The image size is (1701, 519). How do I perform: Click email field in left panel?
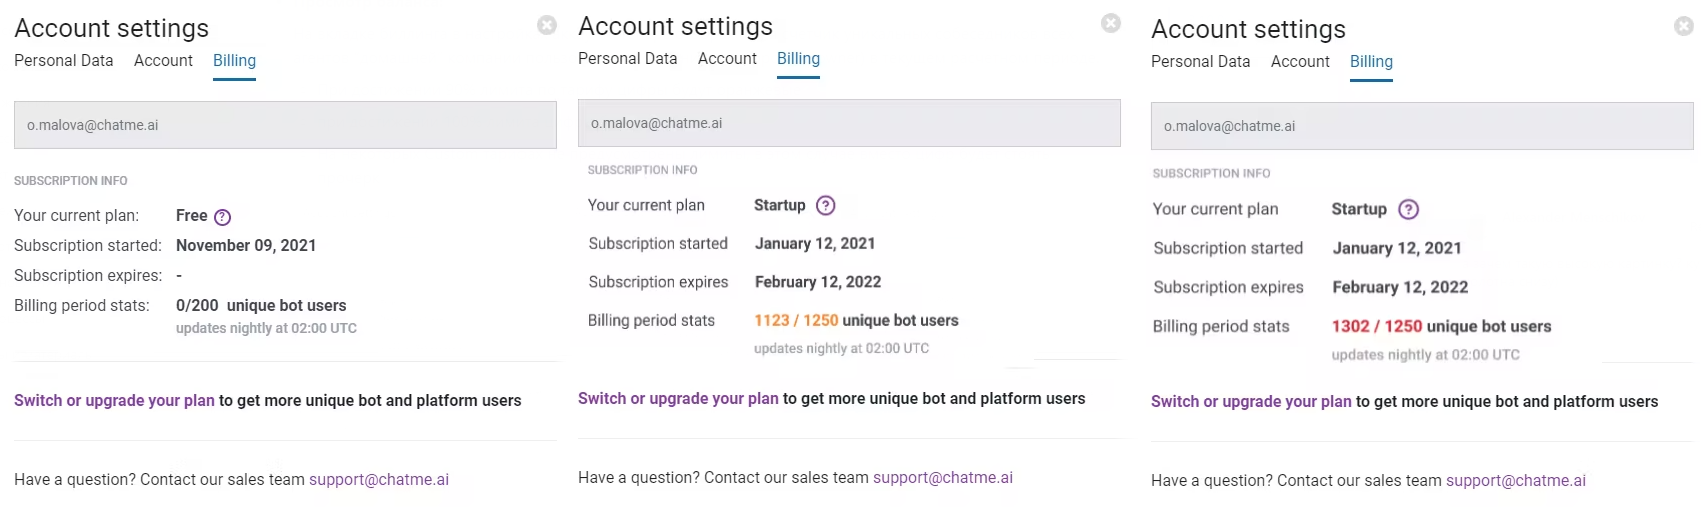[x=285, y=125]
